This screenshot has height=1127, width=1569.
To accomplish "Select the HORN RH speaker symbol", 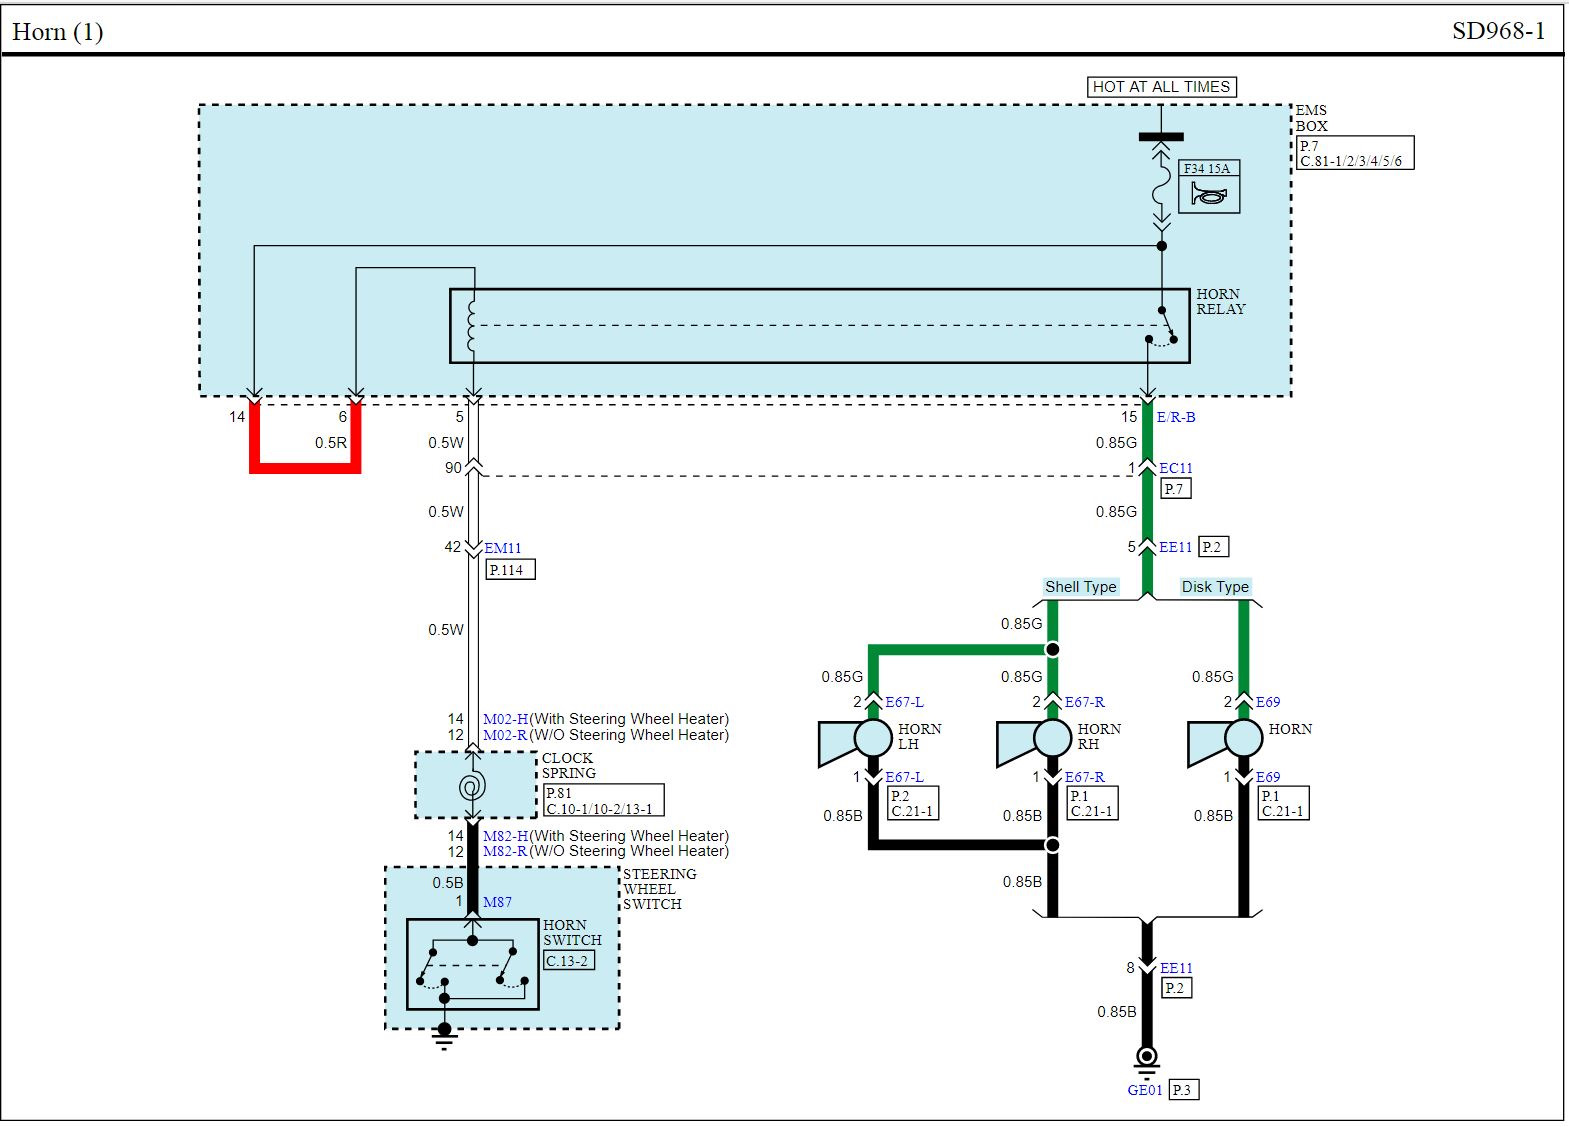I will (x=1034, y=741).
